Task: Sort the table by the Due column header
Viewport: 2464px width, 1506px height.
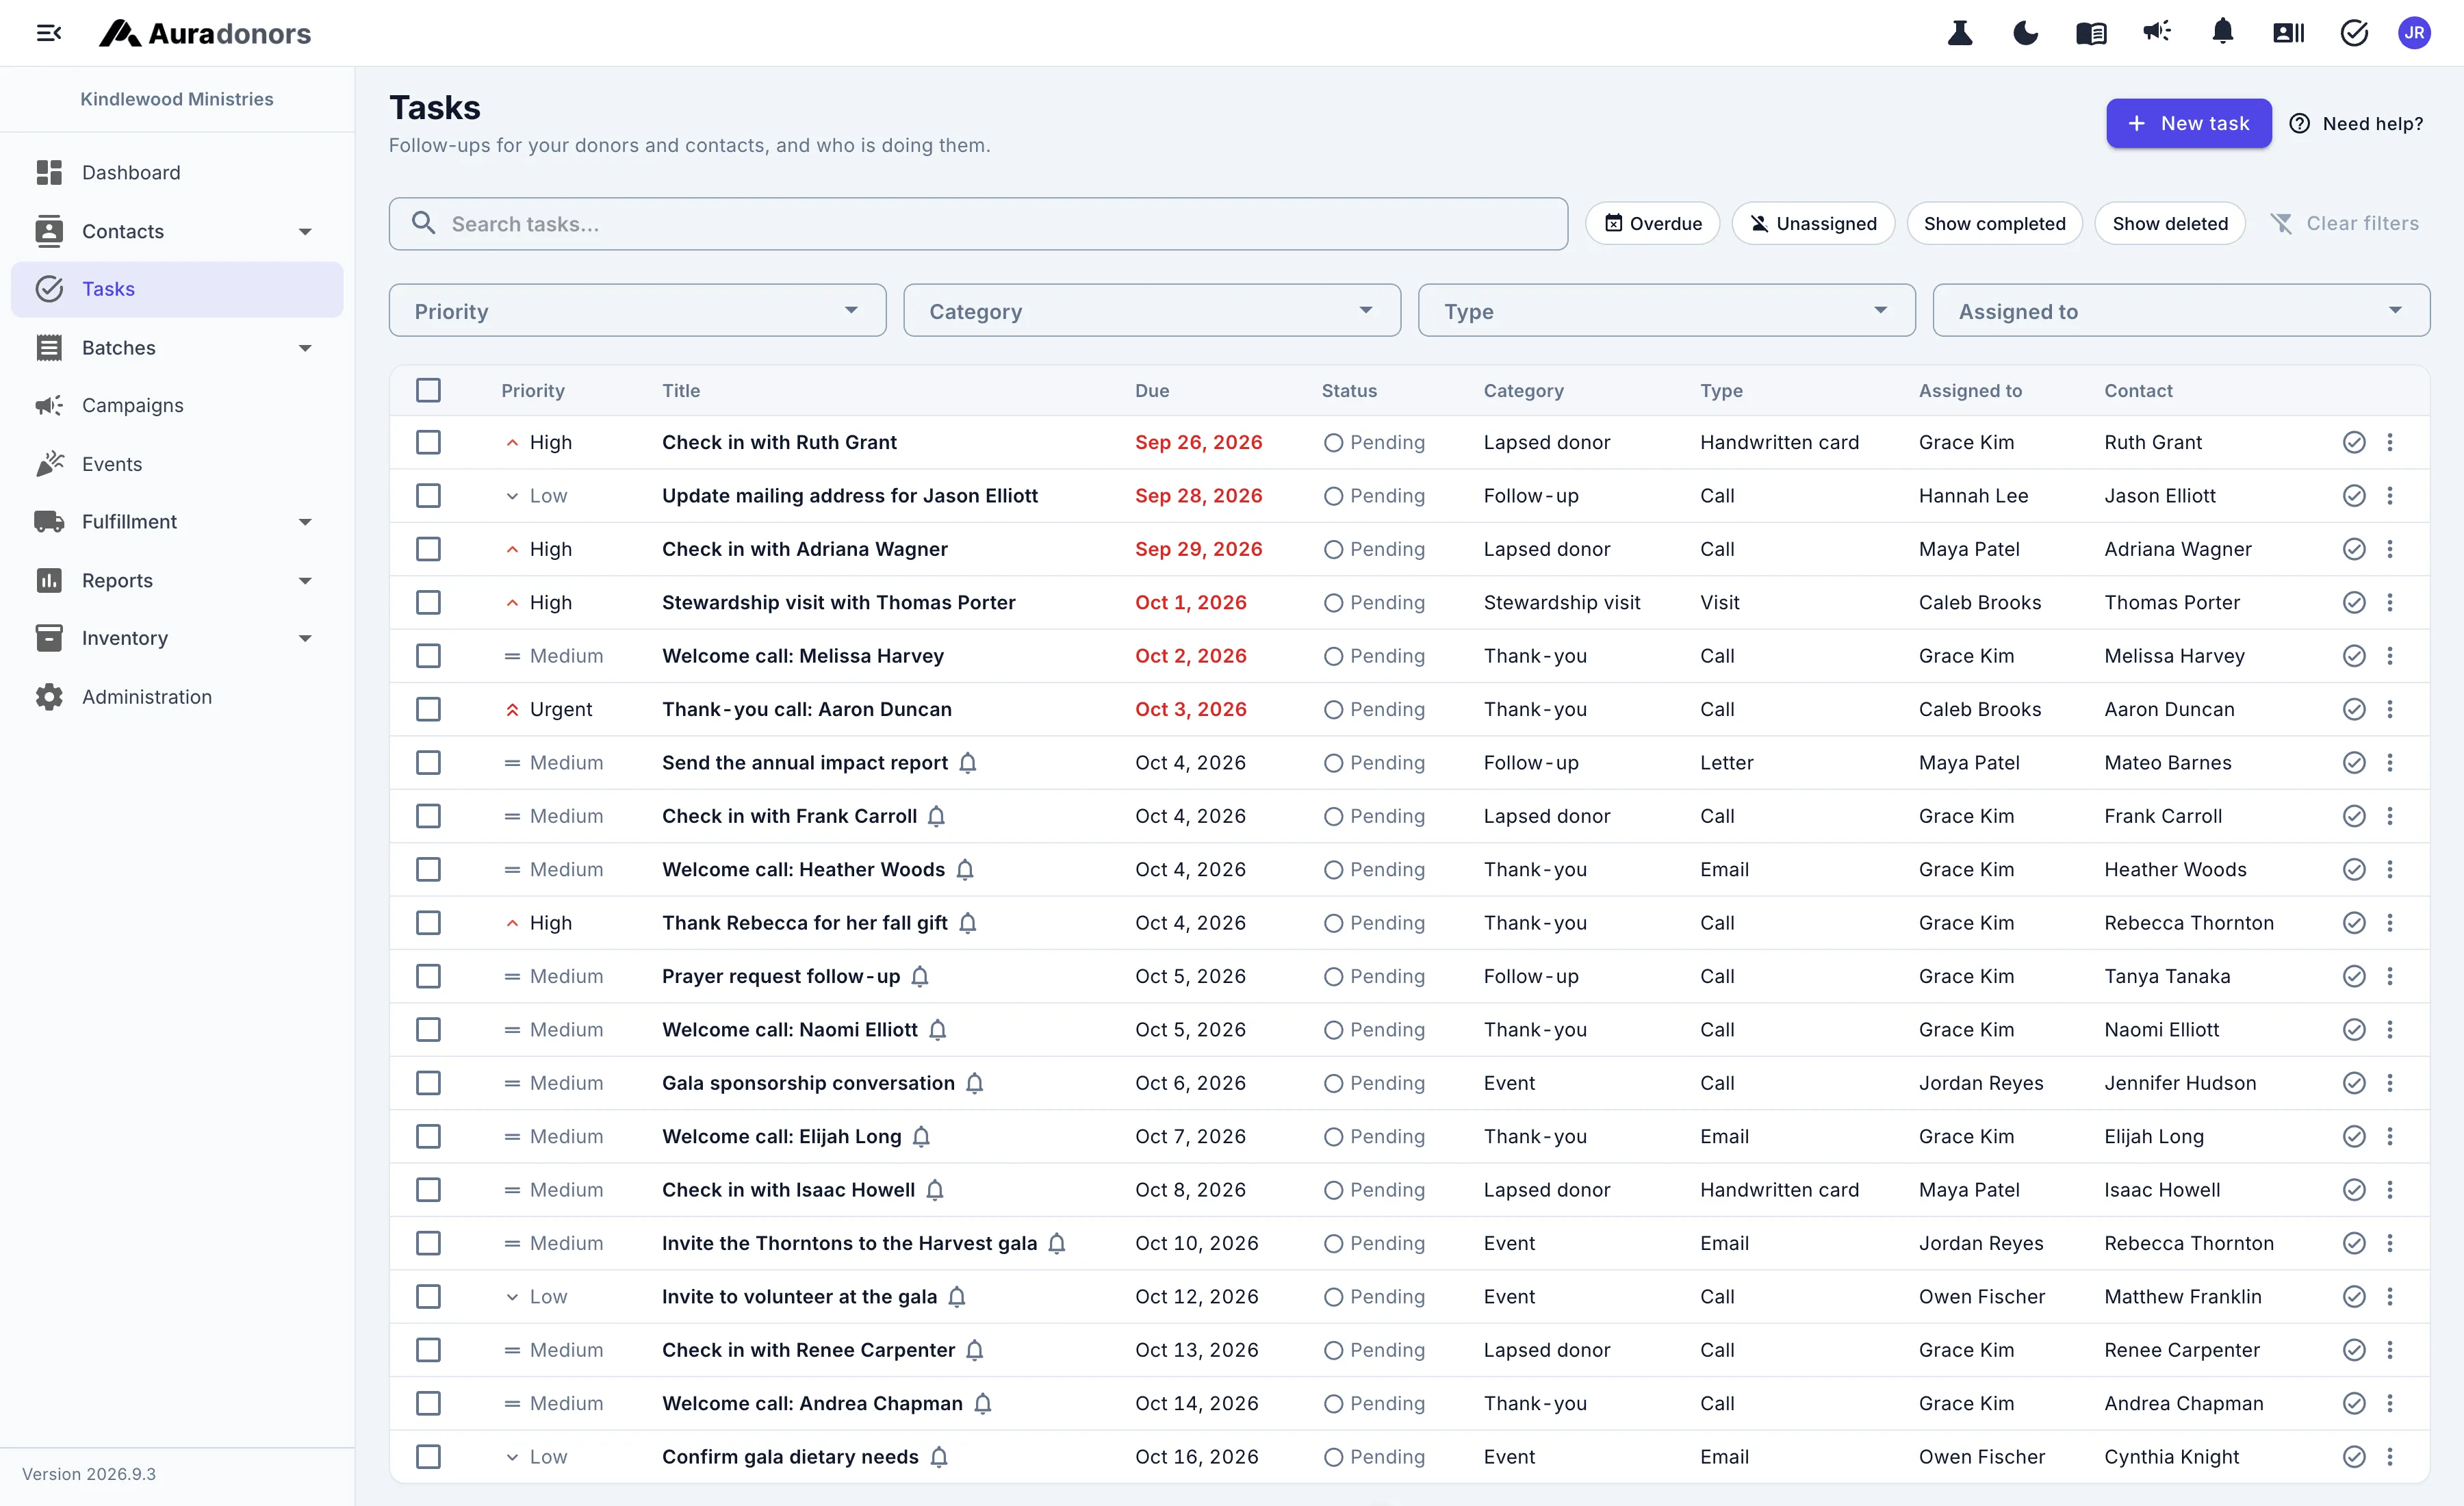Action: click(x=1152, y=390)
